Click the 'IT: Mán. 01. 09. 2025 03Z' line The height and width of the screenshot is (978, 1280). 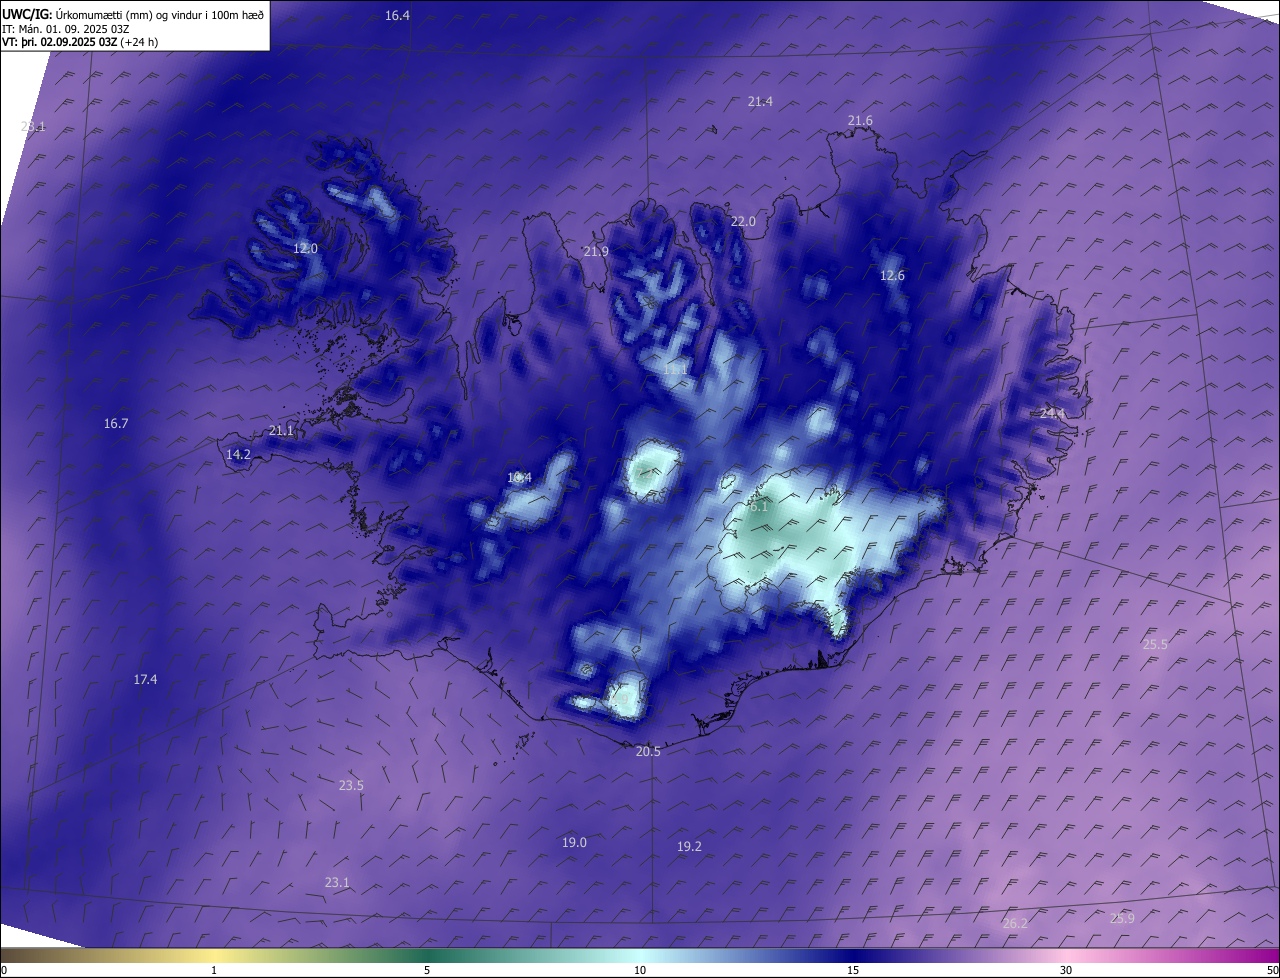[x=66, y=28]
